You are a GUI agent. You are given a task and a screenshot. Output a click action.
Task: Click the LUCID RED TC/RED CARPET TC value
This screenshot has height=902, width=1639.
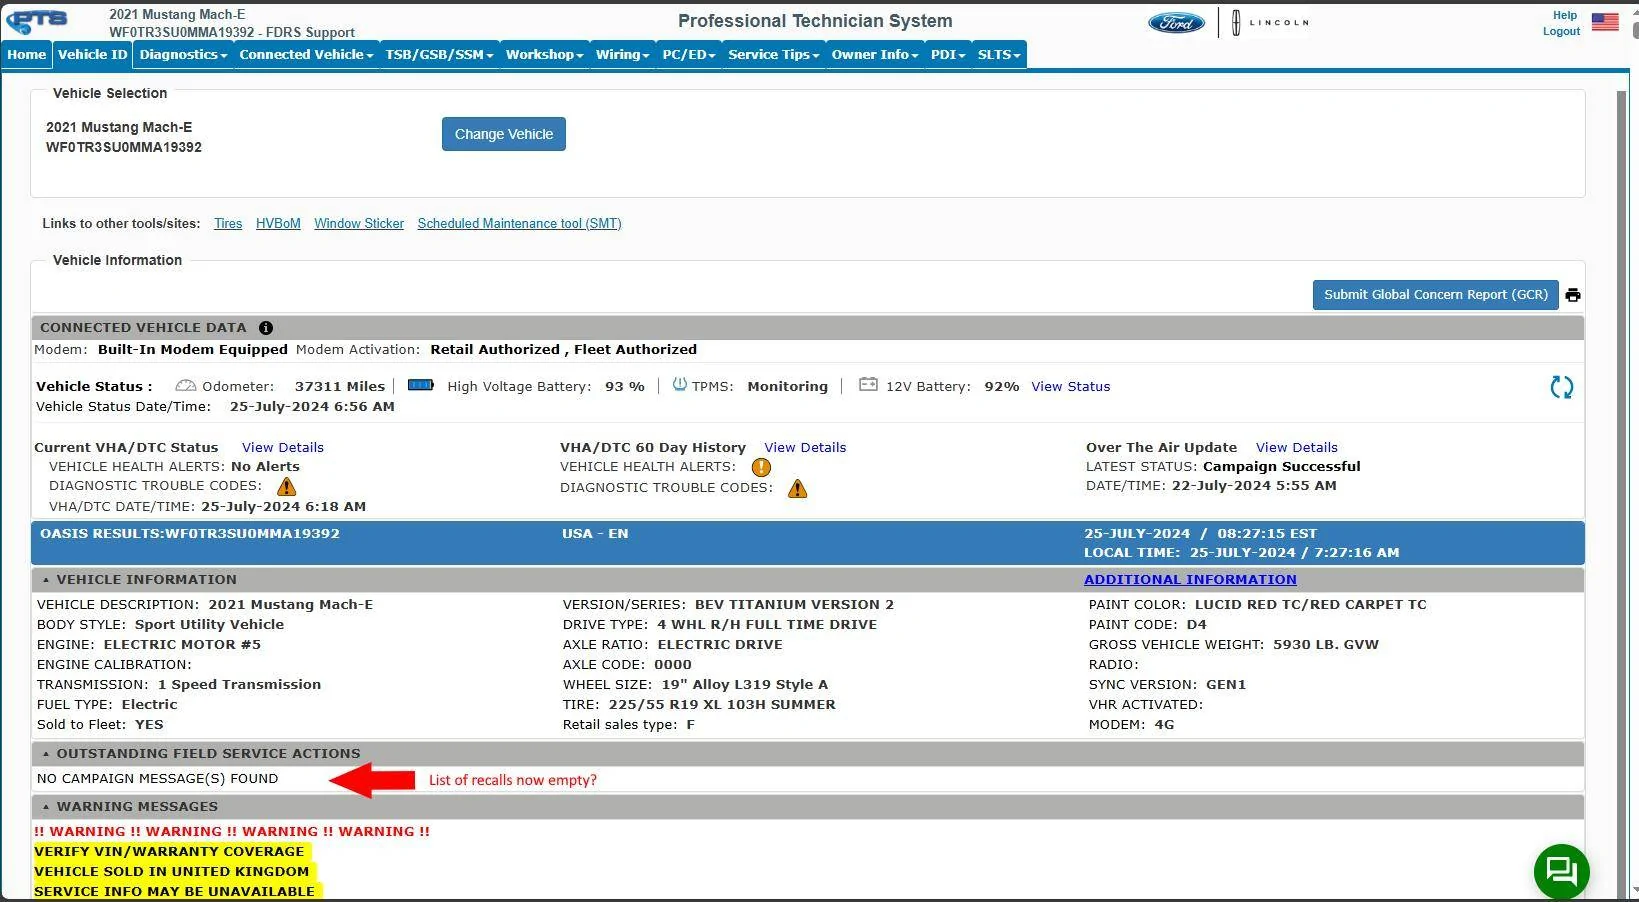1311,605
